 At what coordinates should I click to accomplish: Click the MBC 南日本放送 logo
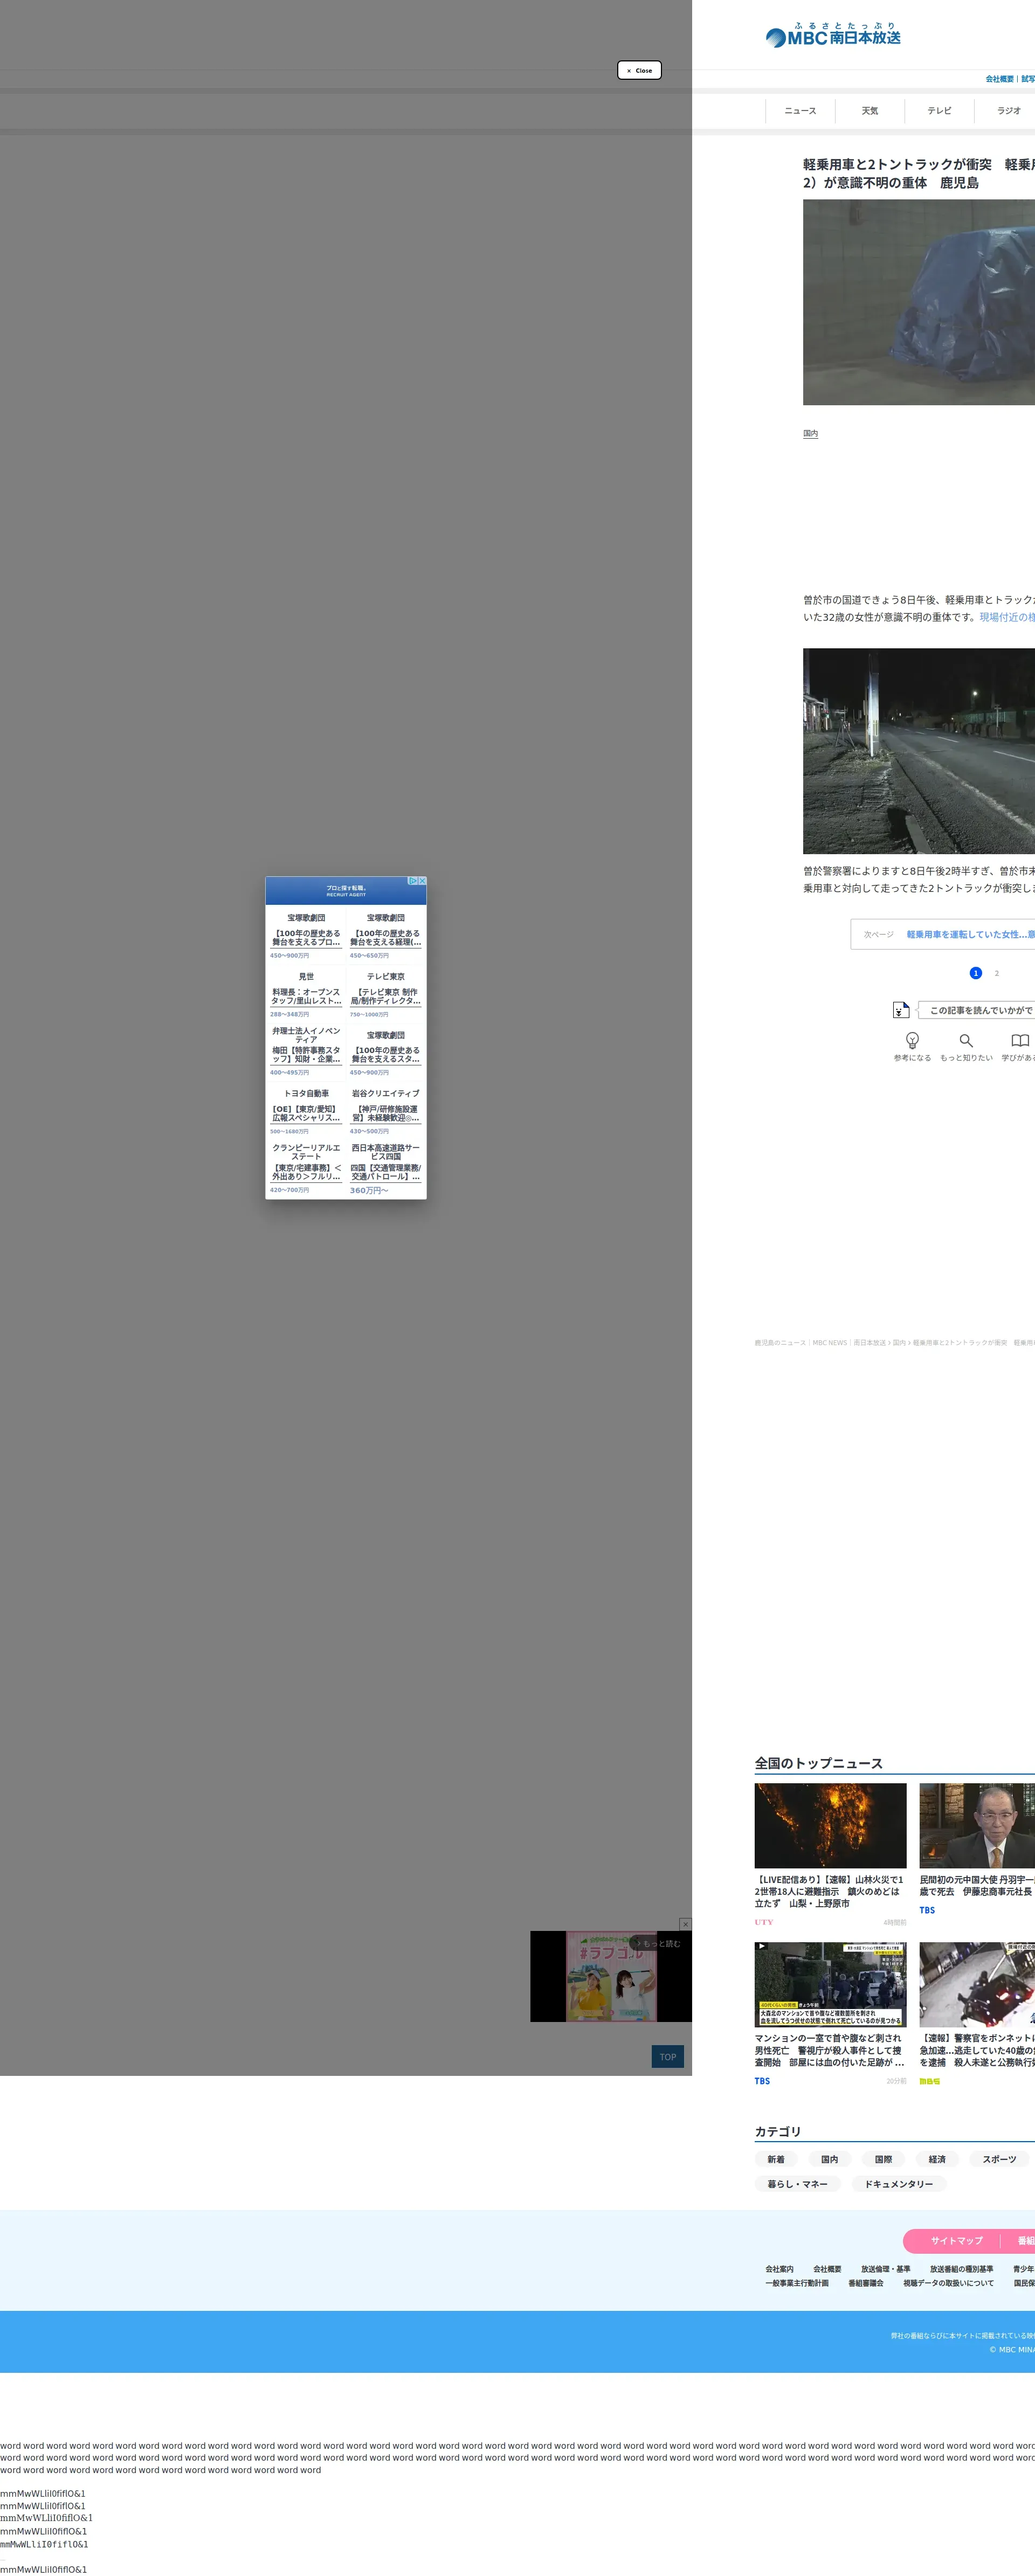[833, 36]
